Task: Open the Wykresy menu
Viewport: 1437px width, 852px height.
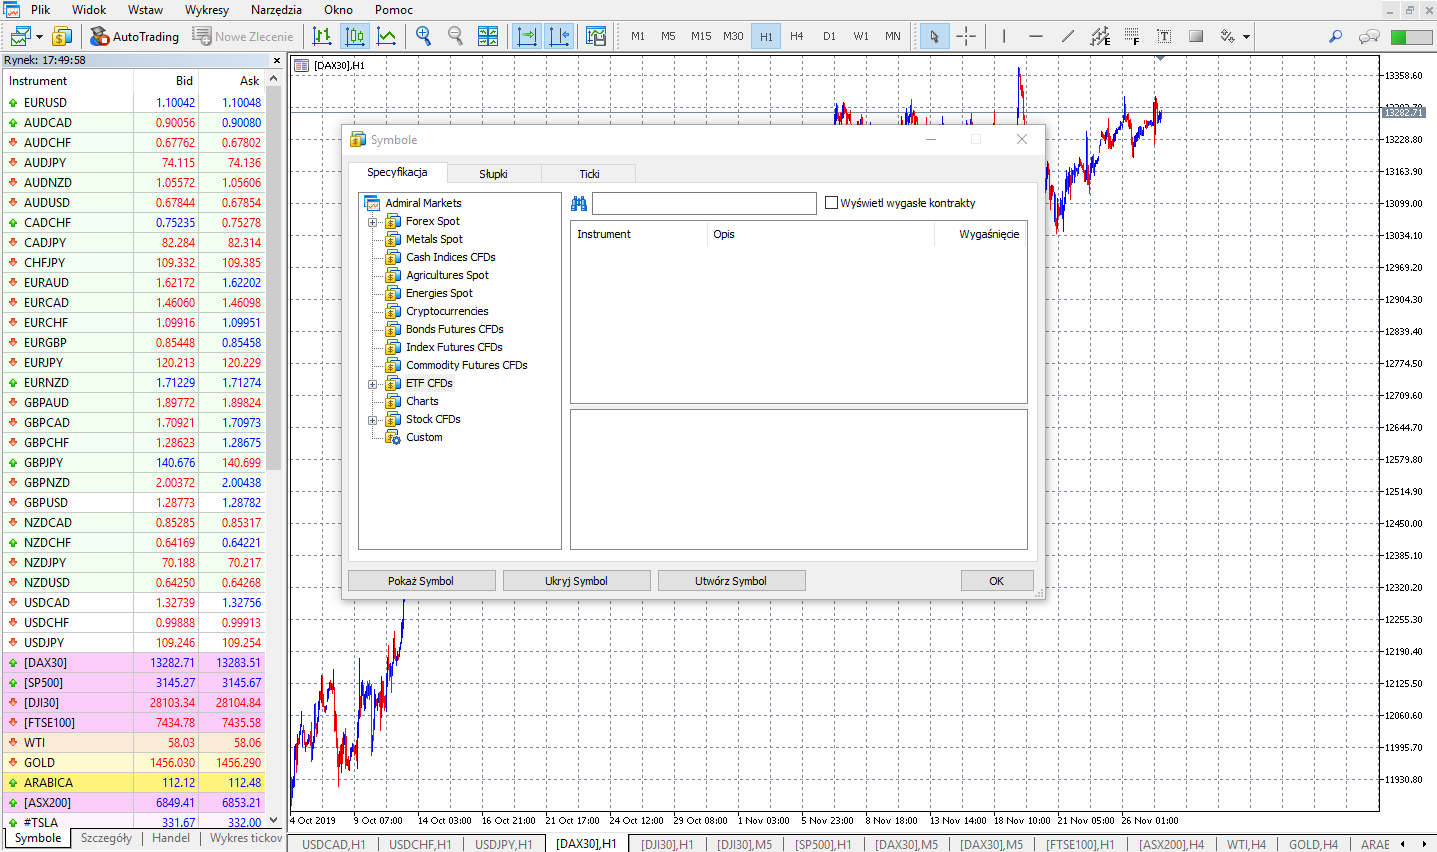Action: pos(207,10)
